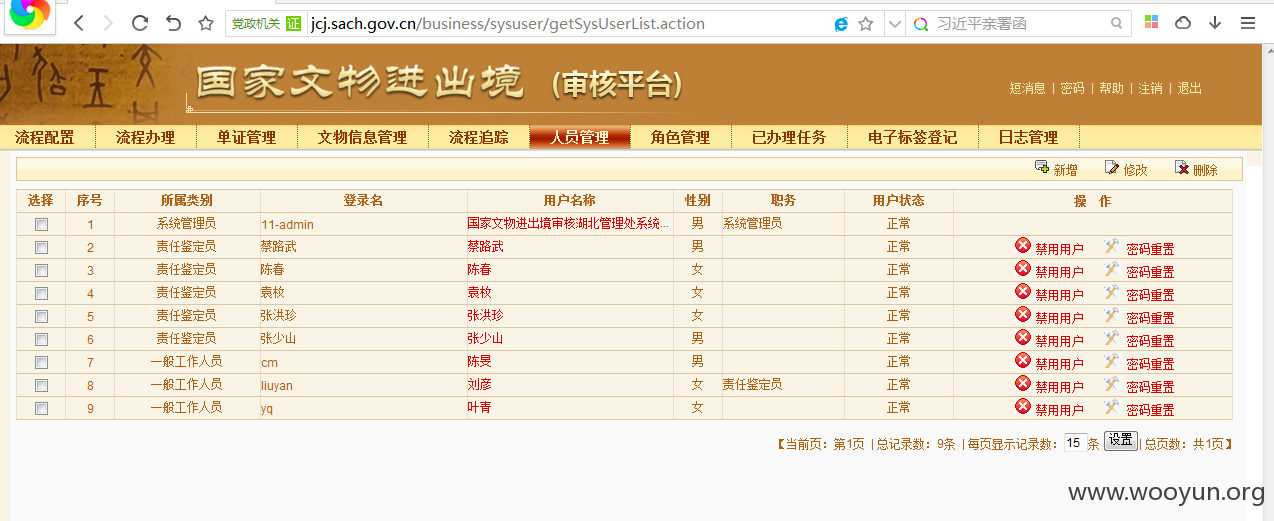Click 禁用用户 link for 张少山 row
The height and width of the screenshot is (521, 1274).
[1059, 341]
